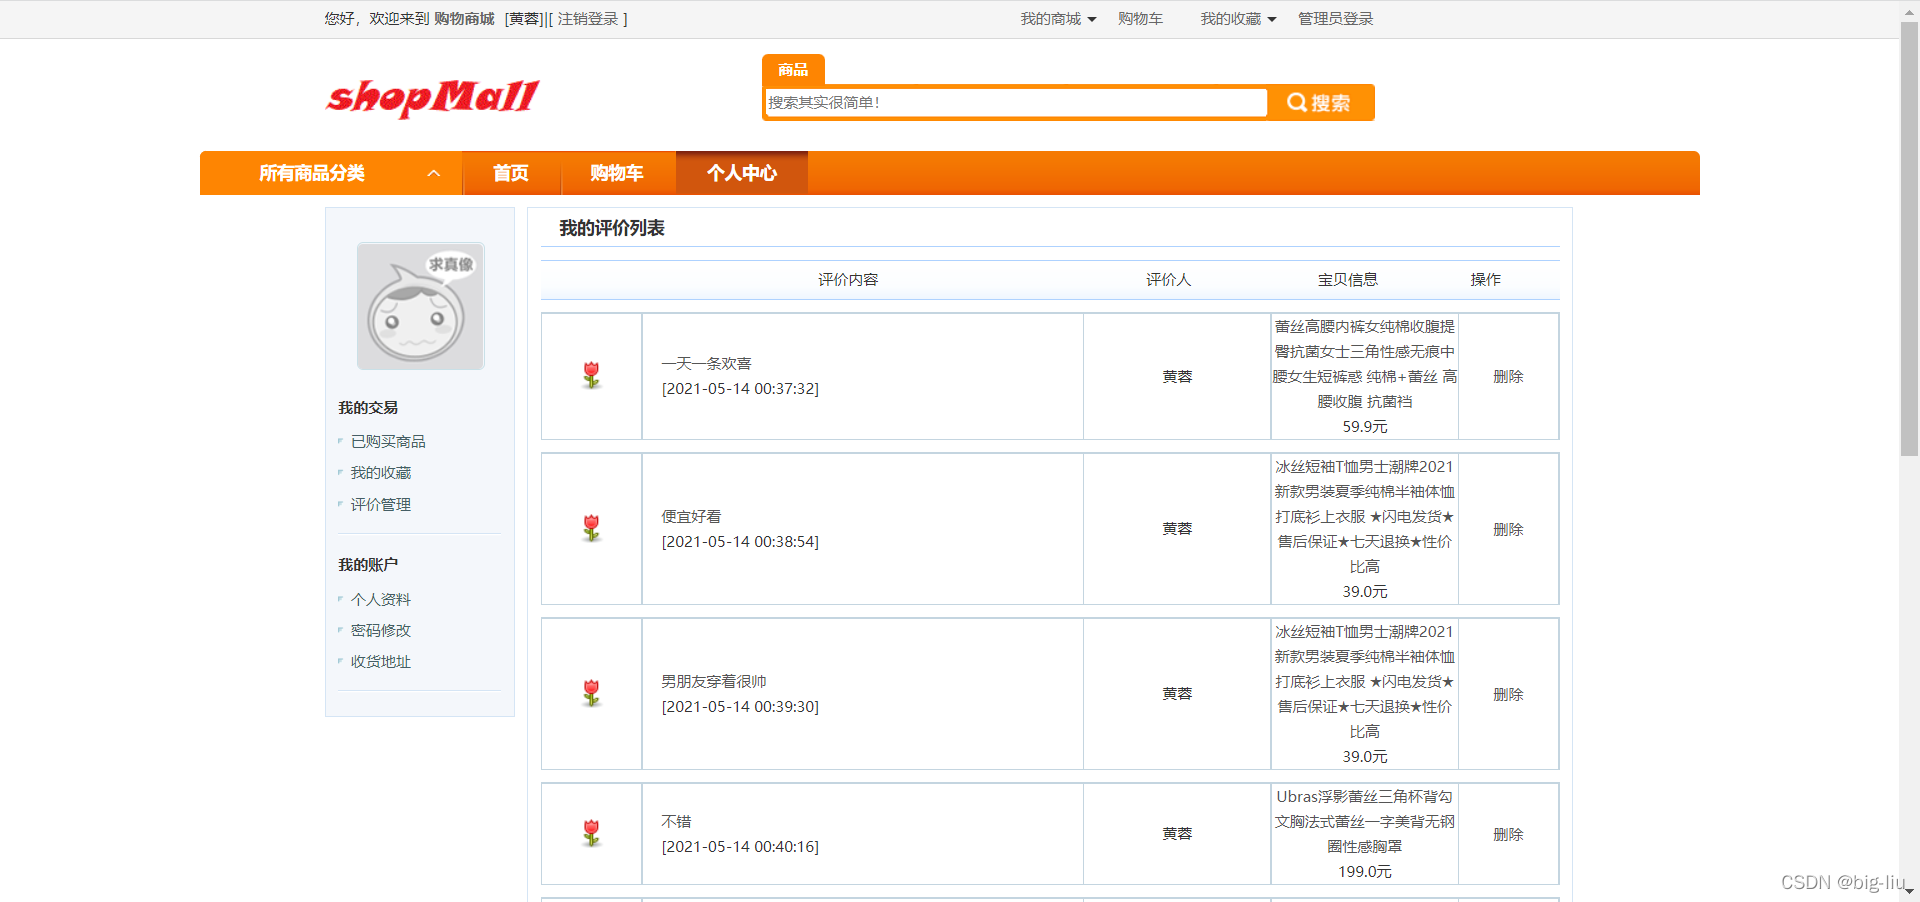The width and height of the screenshot is (1920, 902).
Task: Open the 蕾丝高腰内裤 product priced 59.9元
Action: 1365,364
